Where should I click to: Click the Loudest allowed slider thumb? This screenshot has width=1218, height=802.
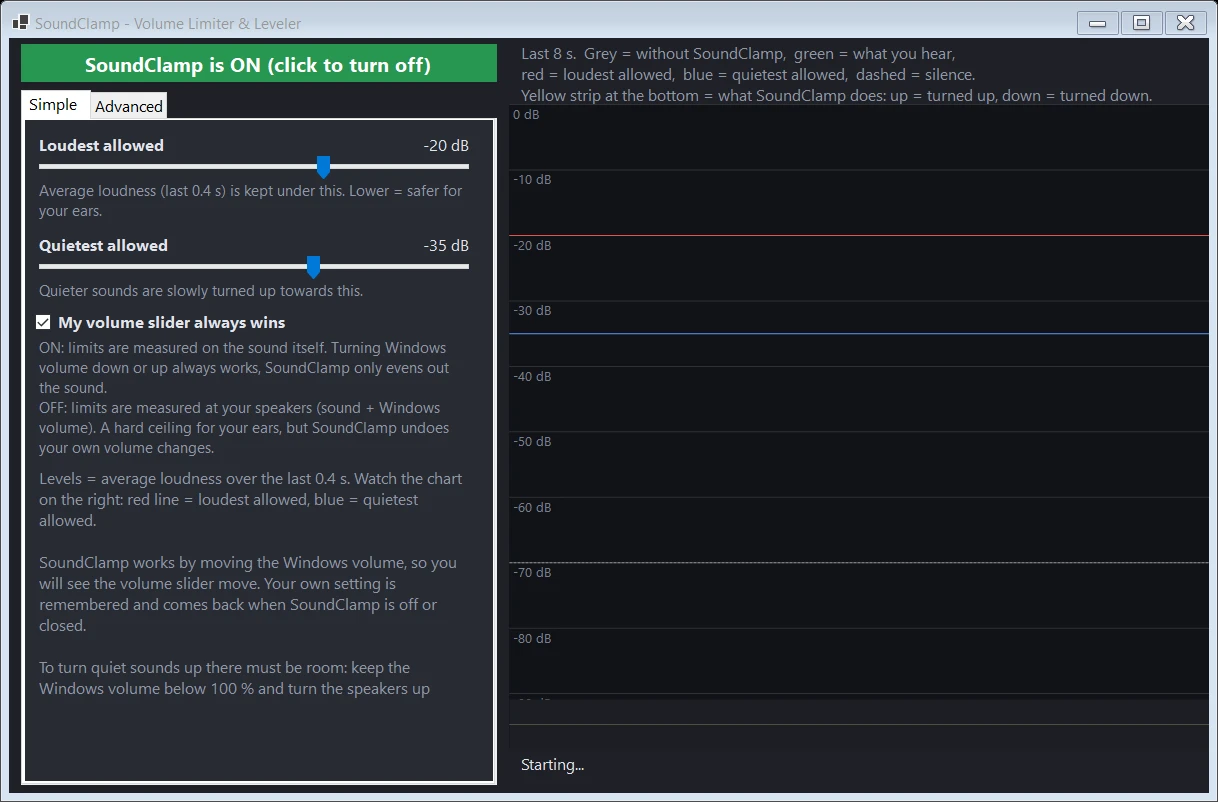[323, 167]
